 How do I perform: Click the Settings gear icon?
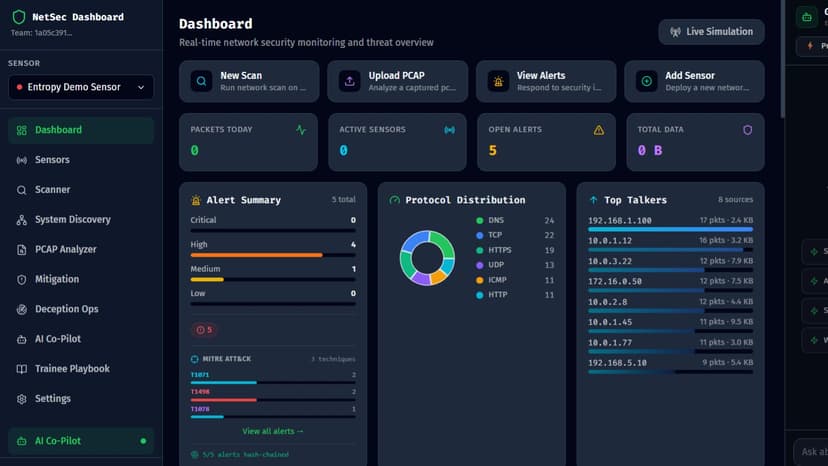(x=22, y=399)
